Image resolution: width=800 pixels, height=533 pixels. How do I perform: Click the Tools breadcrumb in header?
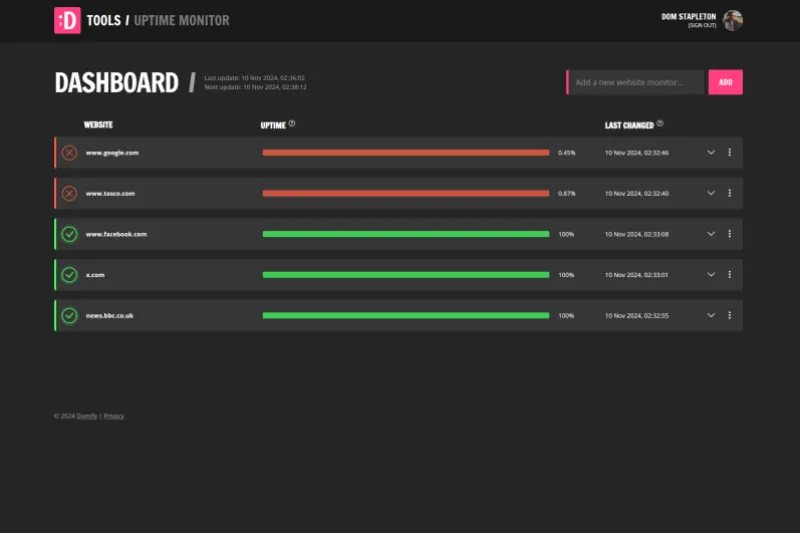tap(103, 21)
